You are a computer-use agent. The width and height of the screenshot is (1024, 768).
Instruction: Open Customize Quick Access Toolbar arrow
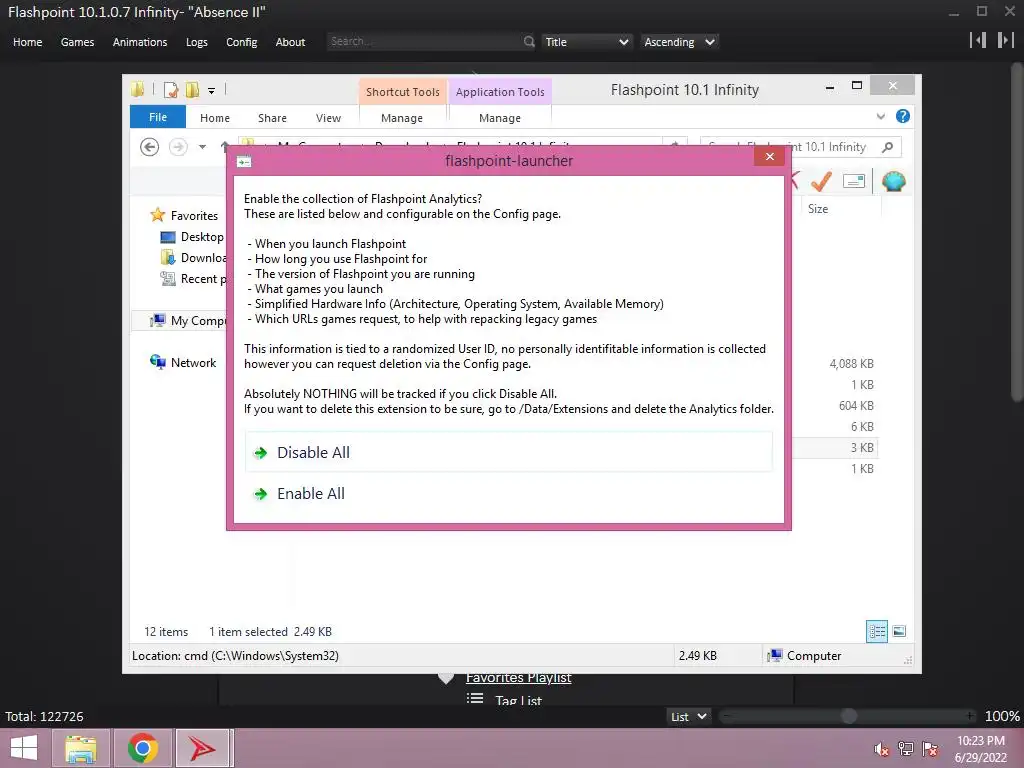(212, 91)
